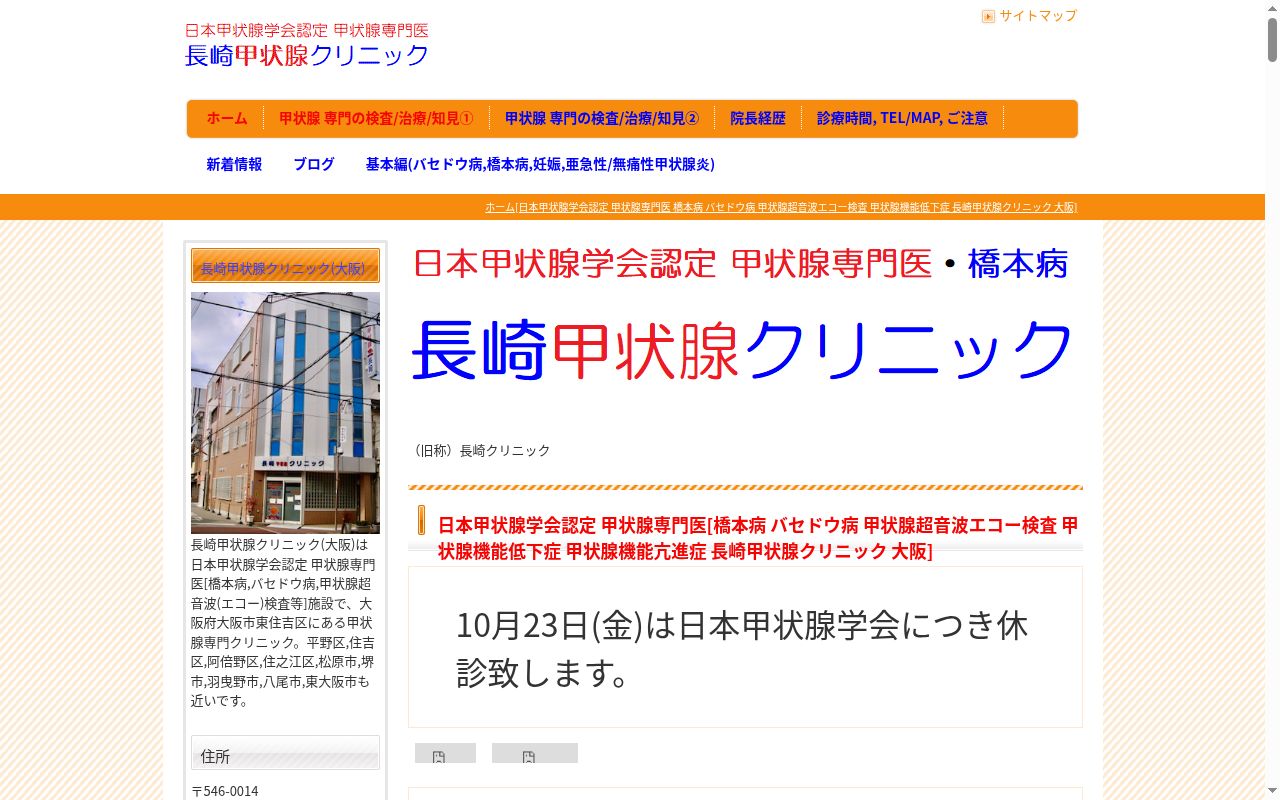Click the (旧称) 長崎クリニック text
Image resolution: width=1280 pixels, height=800 pixels.
[x=480, y=451]
